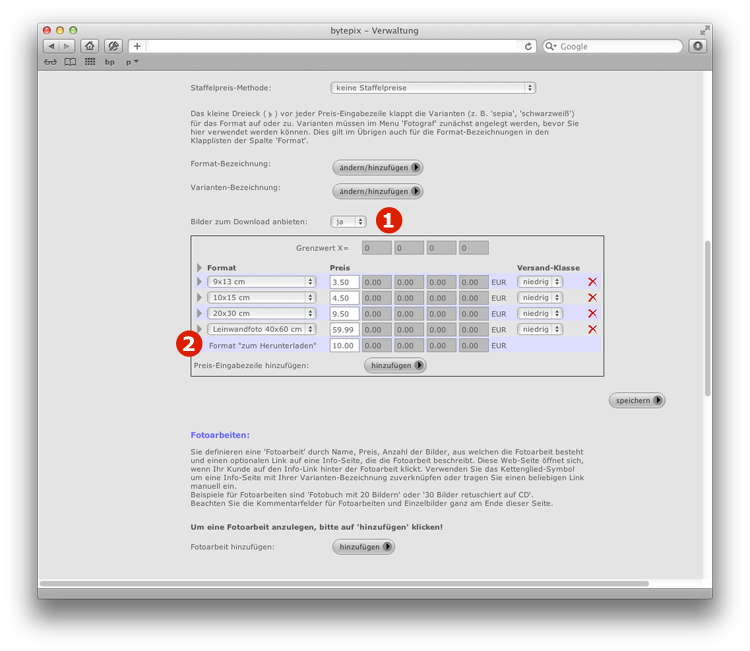The height and width of the screenshot is (651, 750).
Task: Click the magnifier in the Google search field
Action: tap(550, 46)
